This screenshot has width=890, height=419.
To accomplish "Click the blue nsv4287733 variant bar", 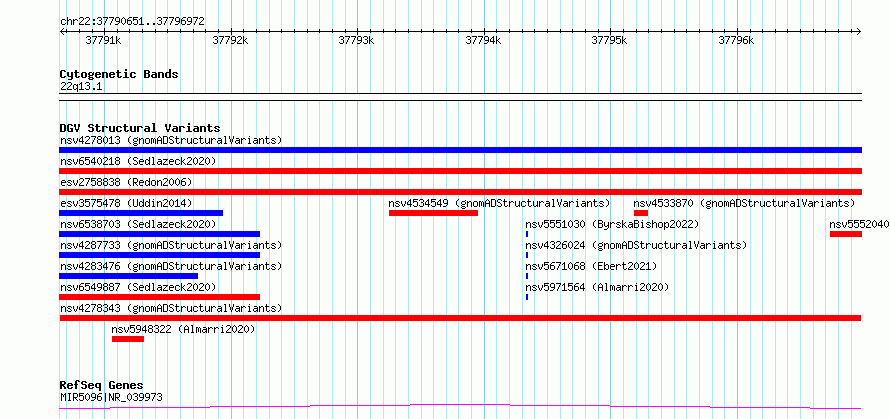I will click(159, 255).
